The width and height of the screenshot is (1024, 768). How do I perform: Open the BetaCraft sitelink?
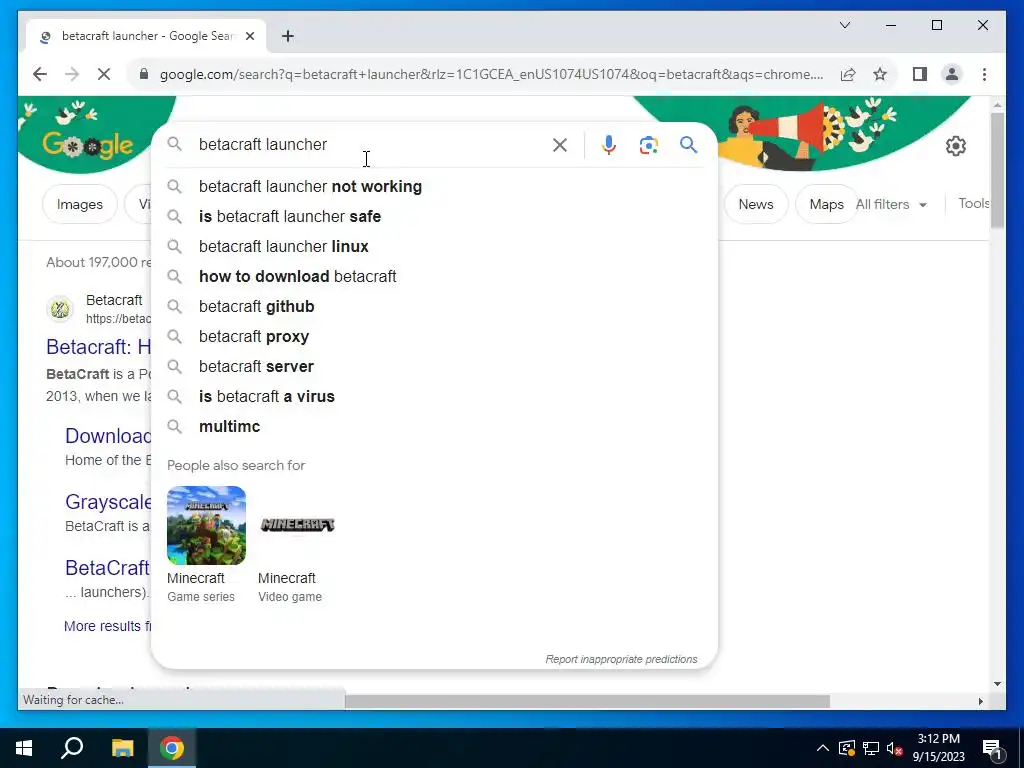tap(108, 568)
